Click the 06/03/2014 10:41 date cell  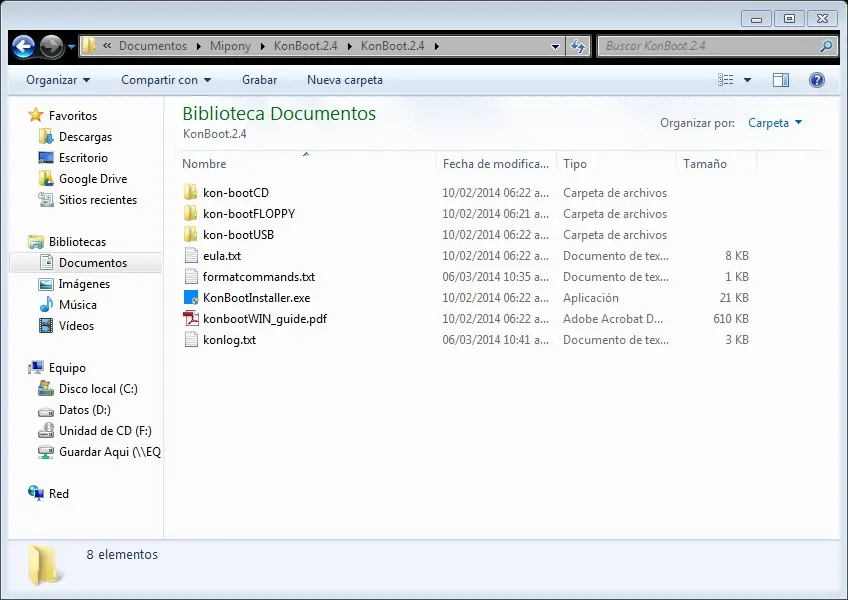click(495, 340)
